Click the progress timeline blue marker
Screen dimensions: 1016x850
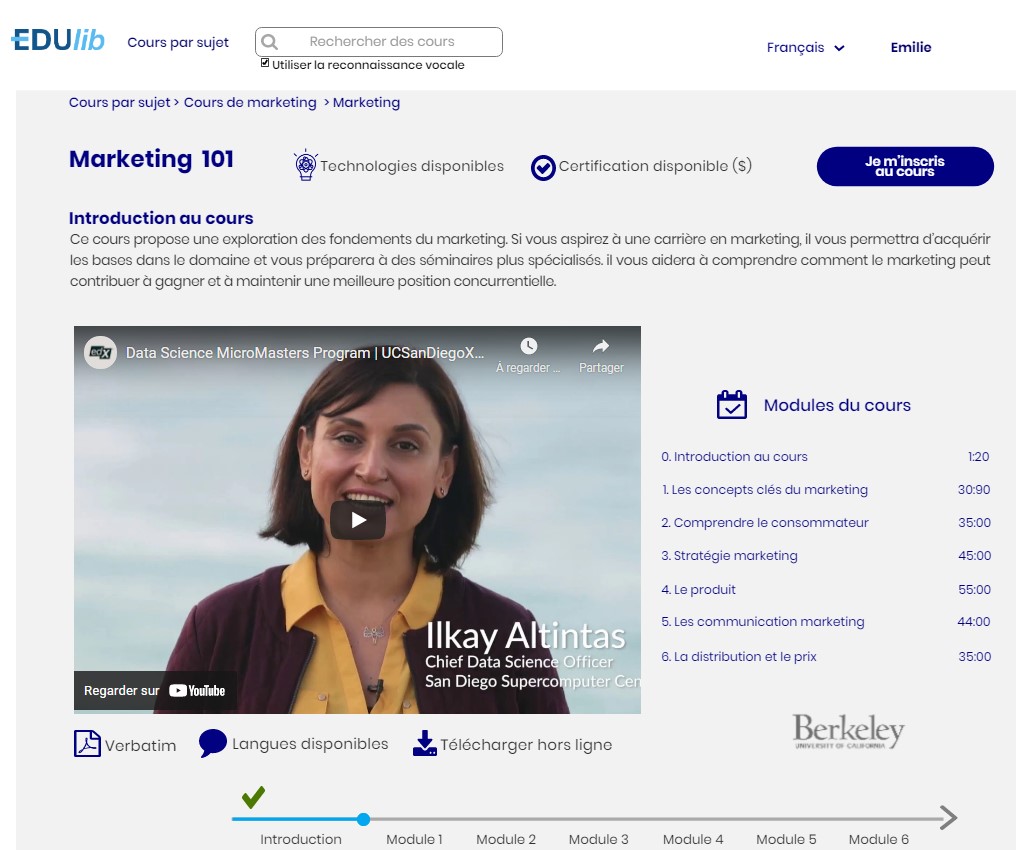coord(363,819)
